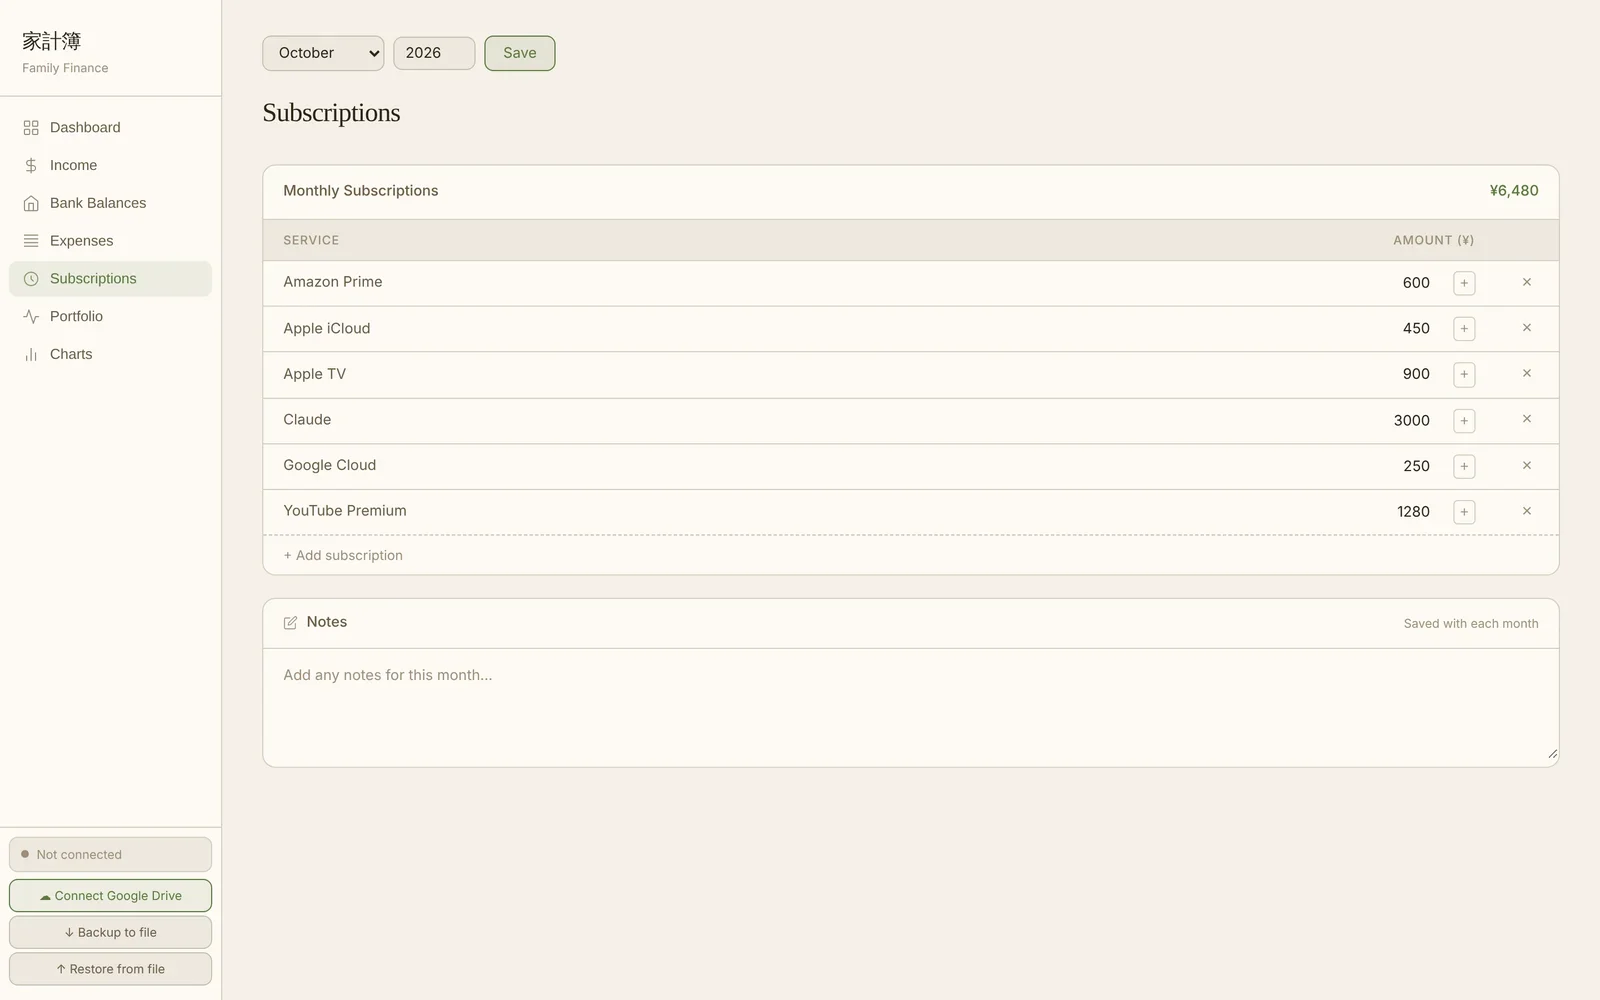The image size is (1600, 1000).
Task: Click the Notes textarea resize handle
Action: pos(1552,754)
